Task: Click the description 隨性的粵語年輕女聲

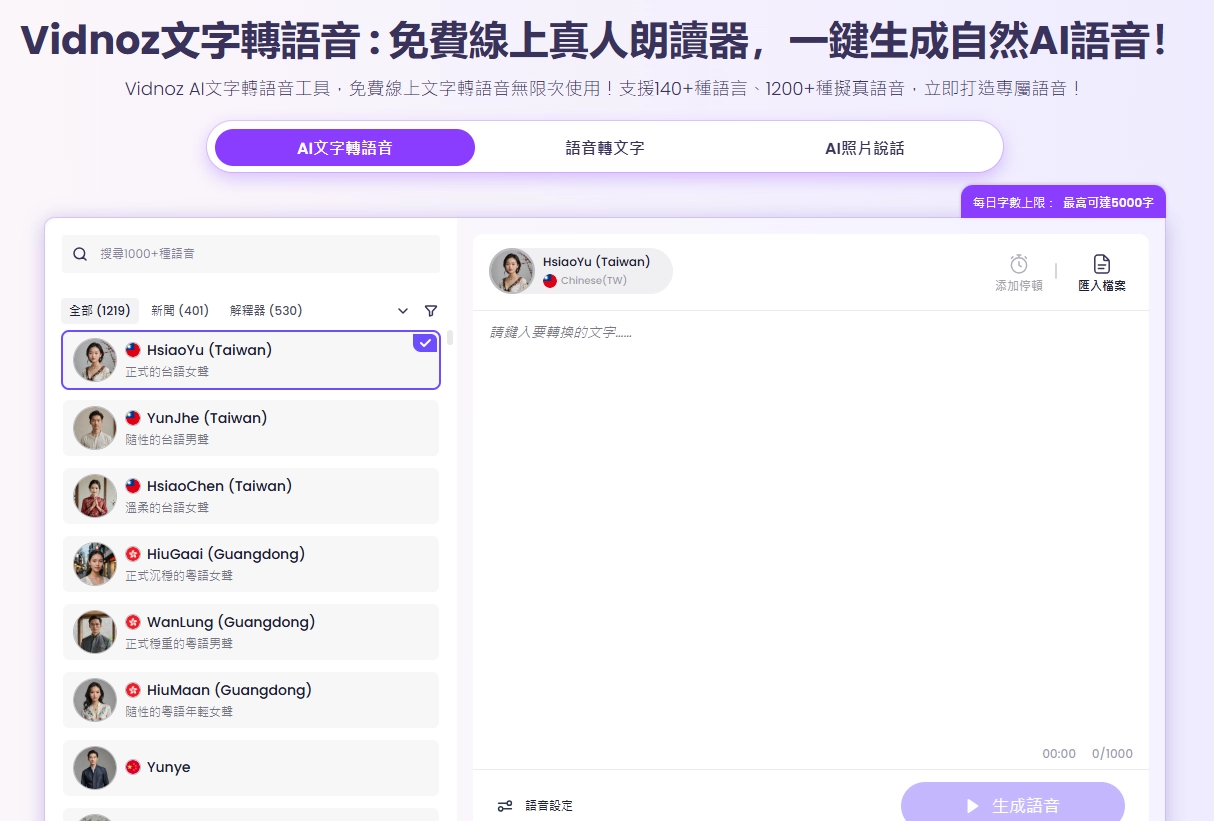Action: (179, 712)
